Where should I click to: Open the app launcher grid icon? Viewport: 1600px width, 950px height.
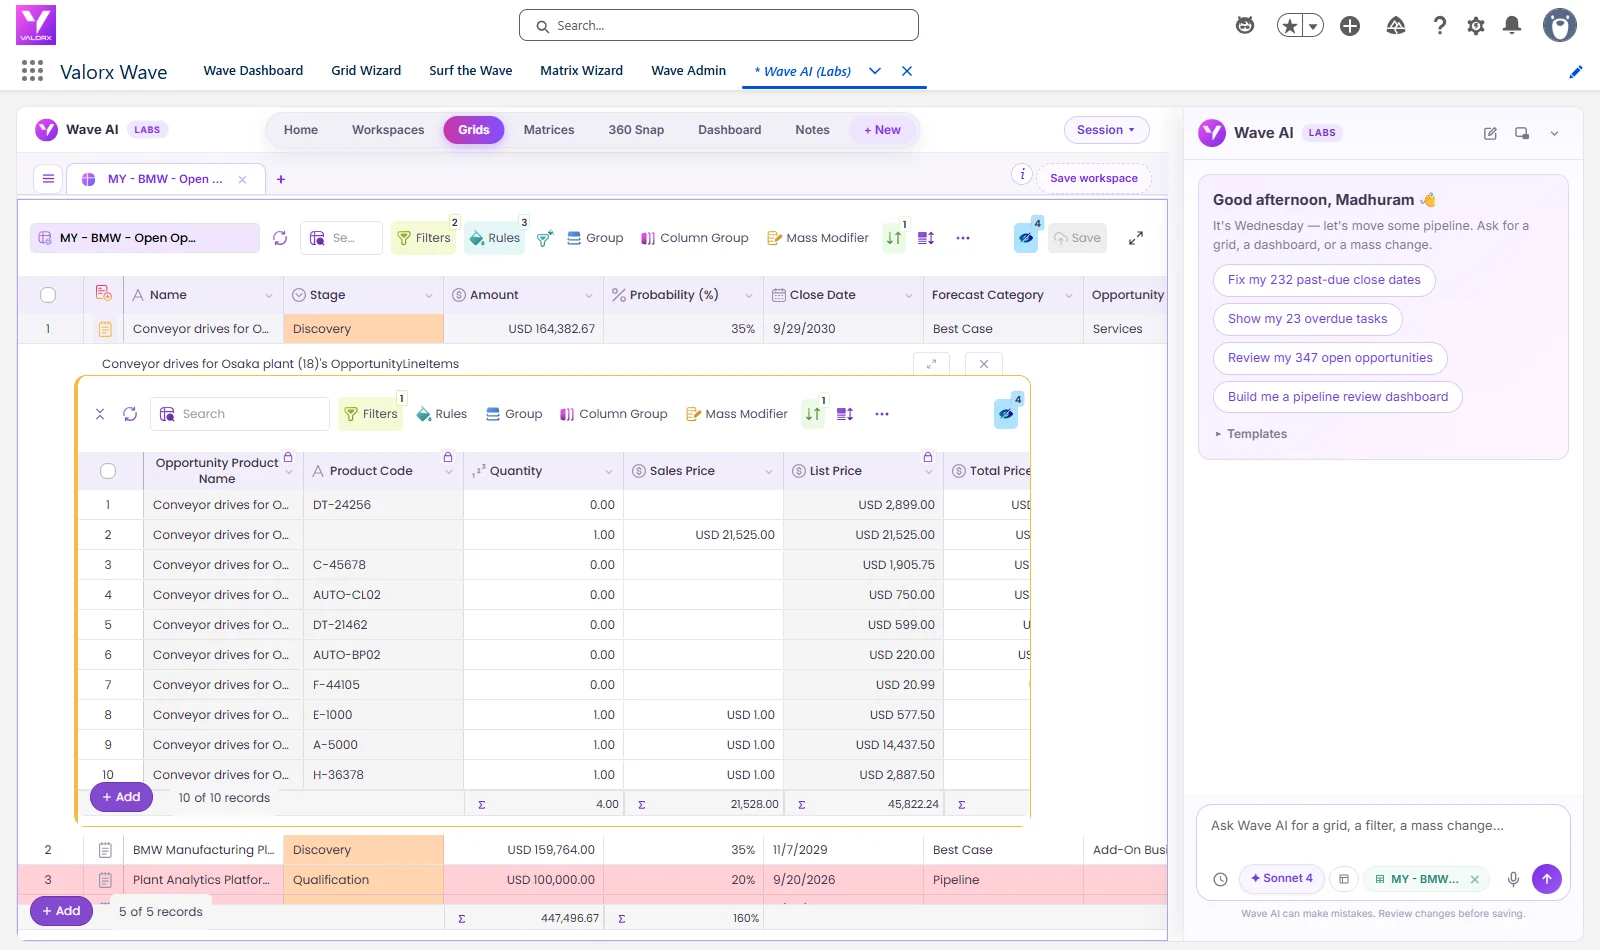32,70
